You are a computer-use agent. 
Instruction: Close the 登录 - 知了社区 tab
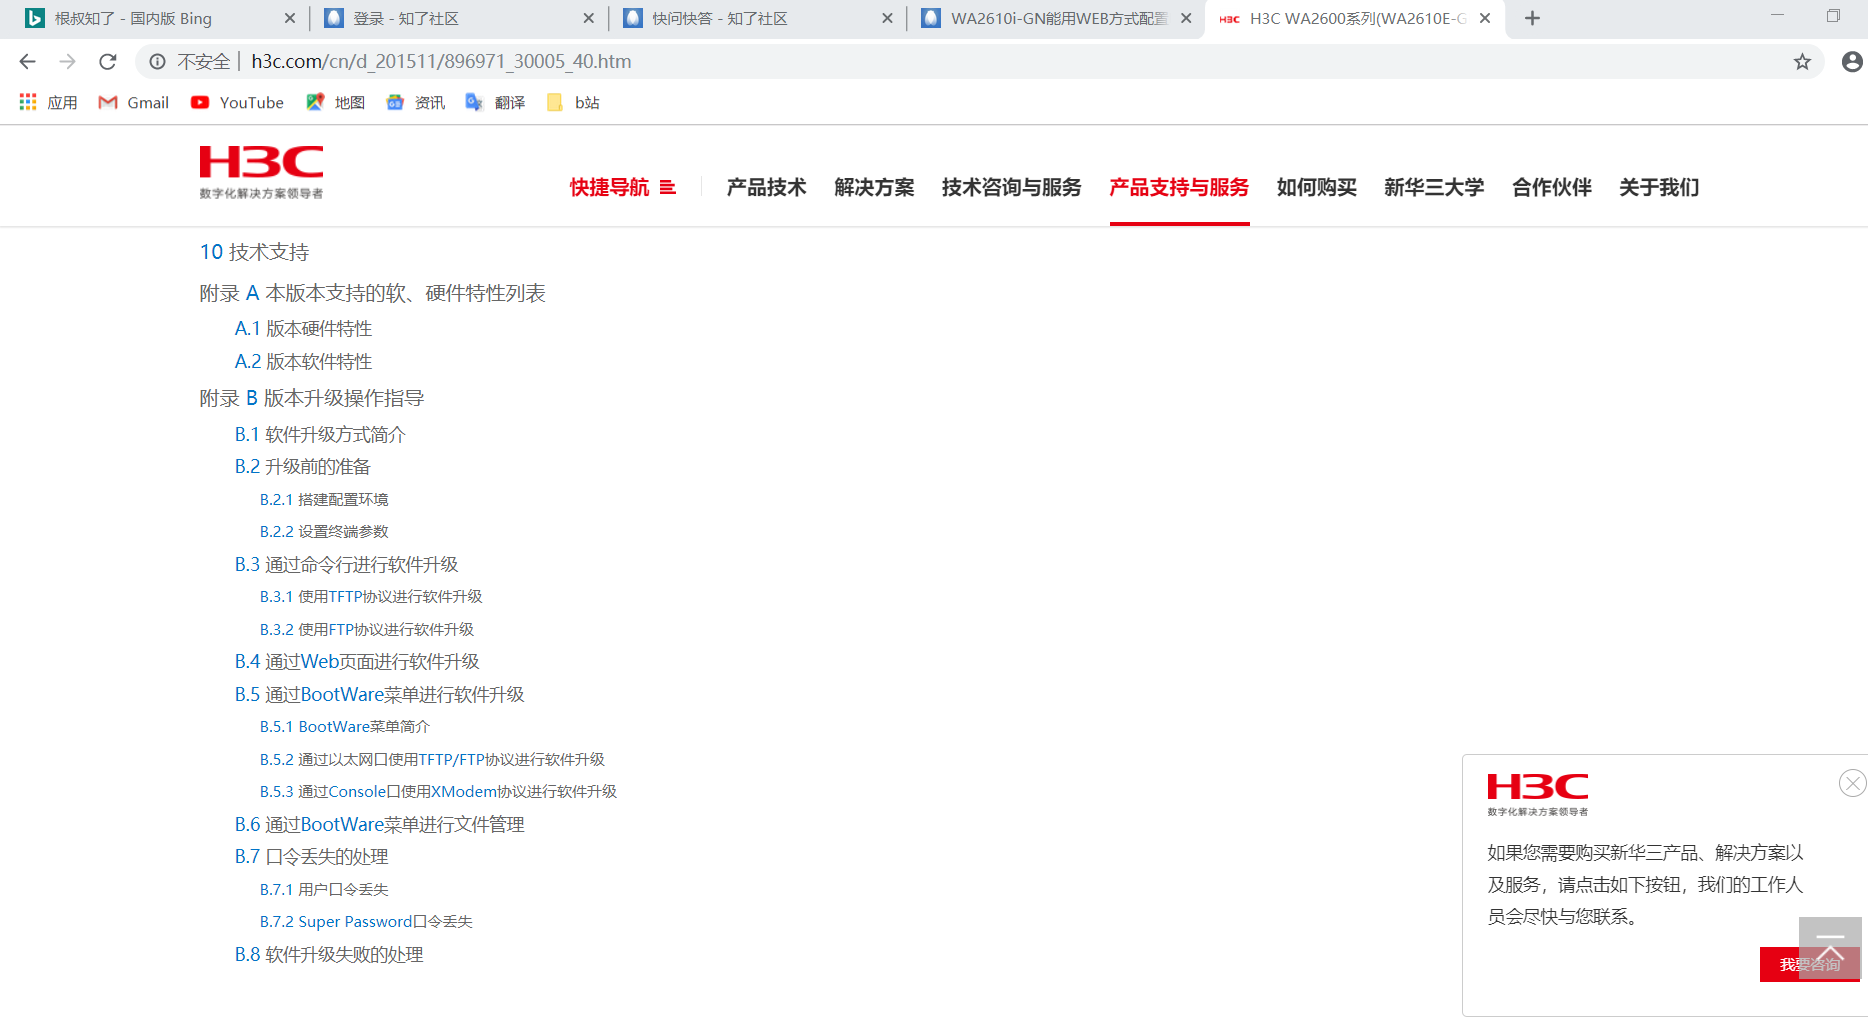588,18
